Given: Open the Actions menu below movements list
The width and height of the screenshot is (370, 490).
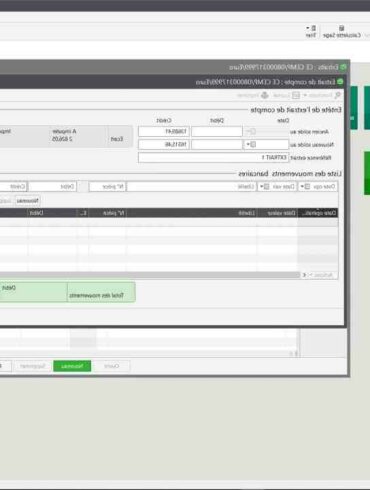Looking at the screenshot, I should point(321,275).
